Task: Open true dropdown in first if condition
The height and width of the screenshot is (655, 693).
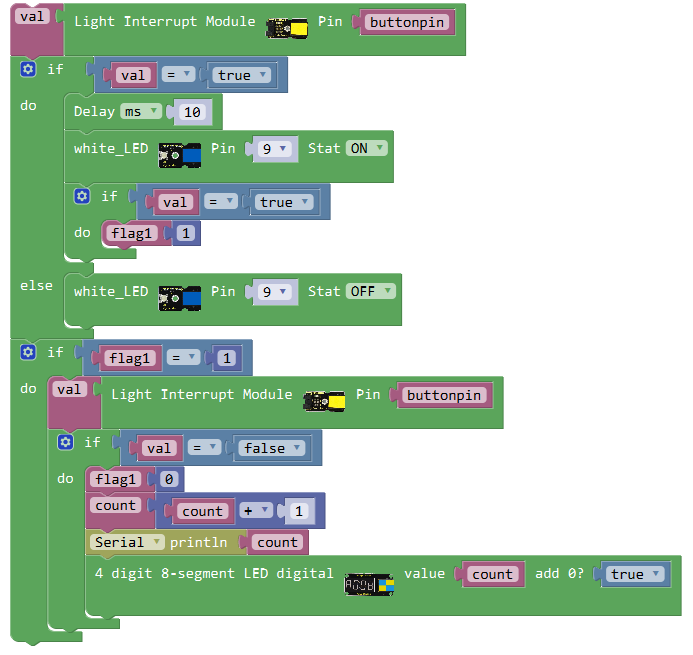Action: coord(241,75)
